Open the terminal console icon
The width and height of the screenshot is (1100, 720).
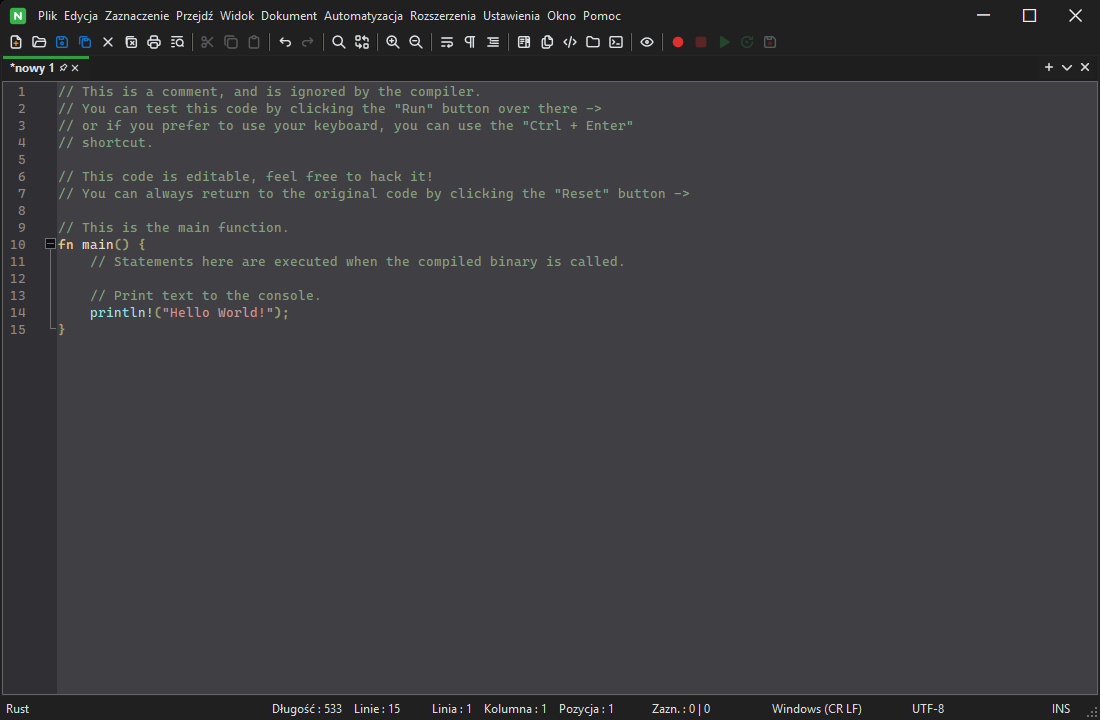pos(616,42)
